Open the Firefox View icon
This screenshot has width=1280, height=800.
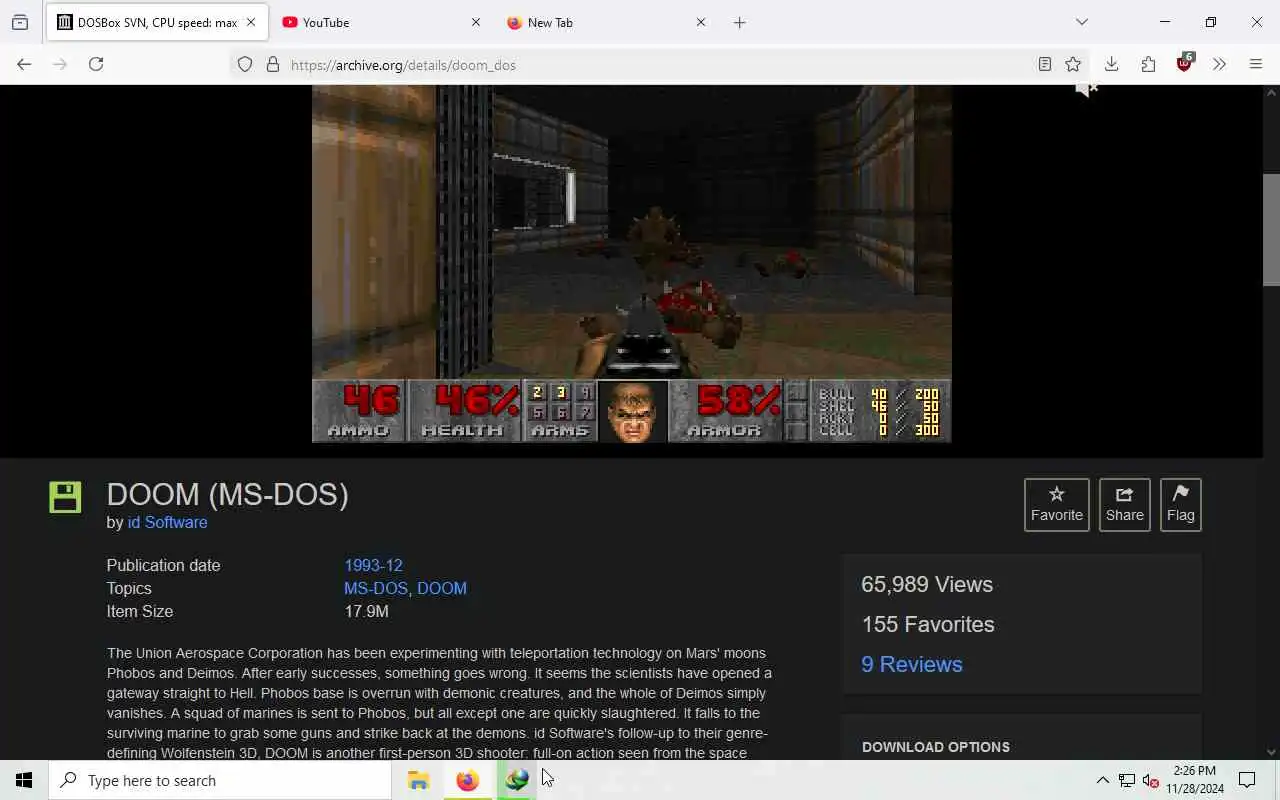pos(20,22)
